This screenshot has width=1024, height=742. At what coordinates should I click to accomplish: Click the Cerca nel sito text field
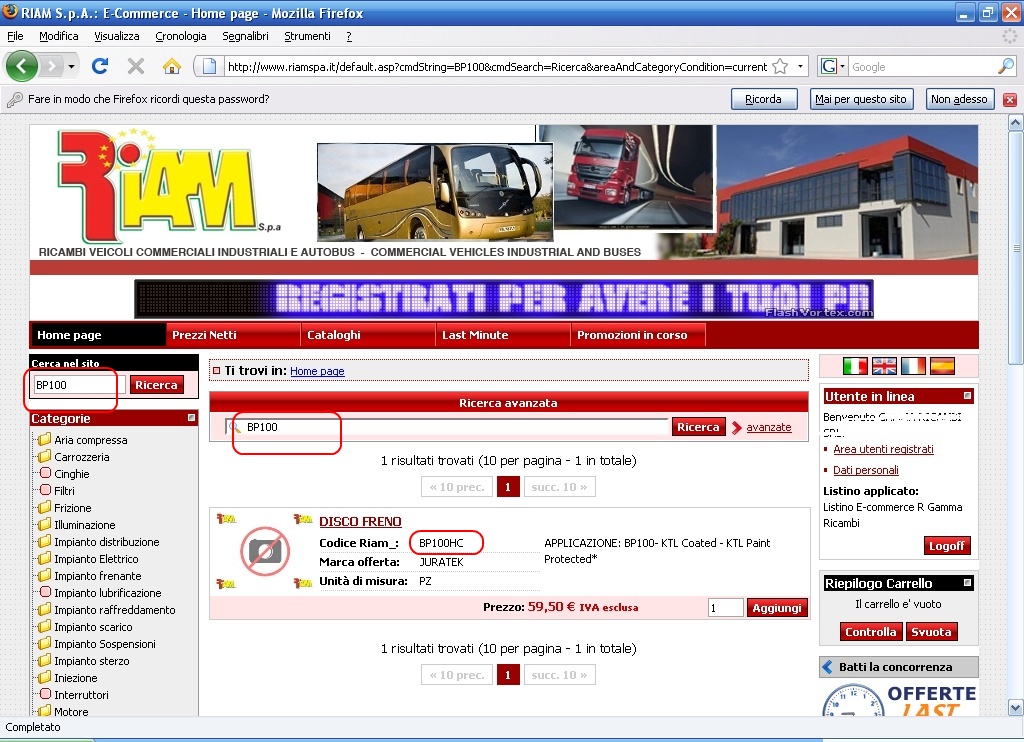click(x=78, y=385)
